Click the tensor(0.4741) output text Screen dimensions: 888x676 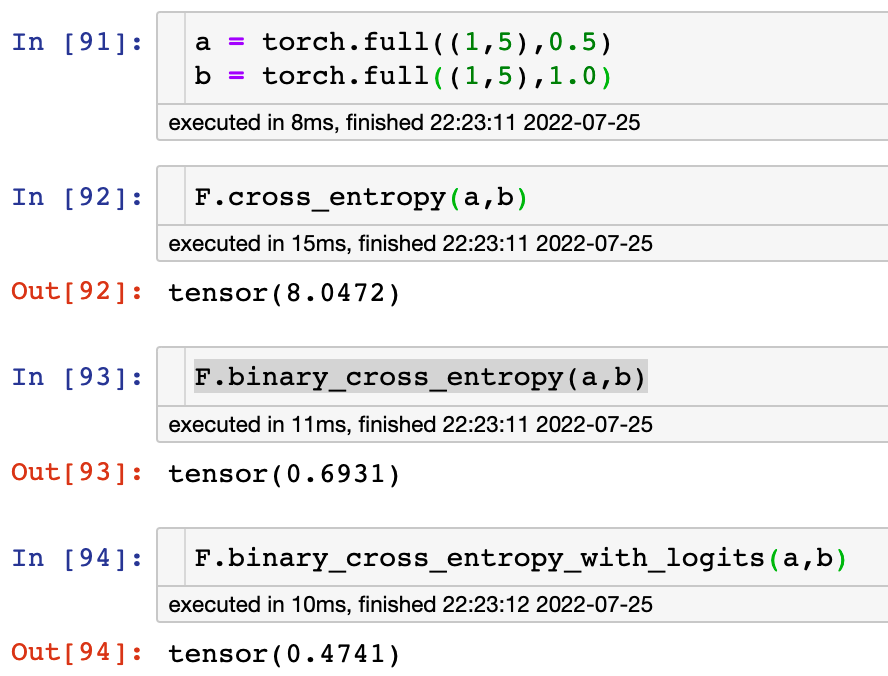click(x=284, y=653)
